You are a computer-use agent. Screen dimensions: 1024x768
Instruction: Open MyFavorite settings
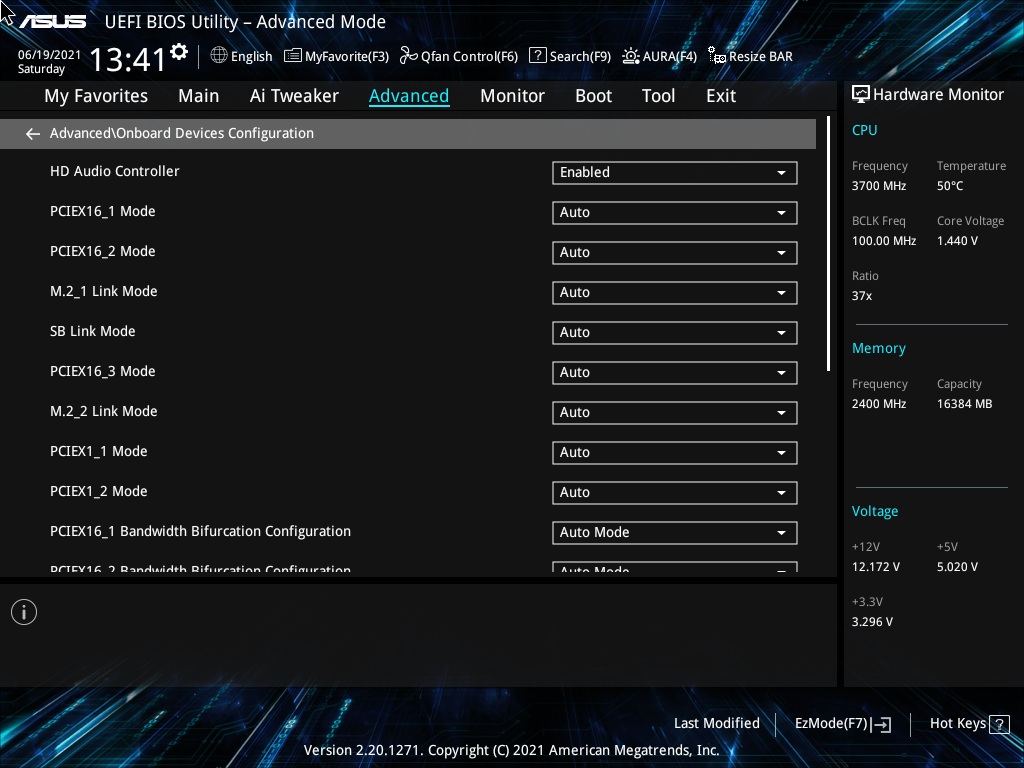pyautogui.click(x=336, y=56)
